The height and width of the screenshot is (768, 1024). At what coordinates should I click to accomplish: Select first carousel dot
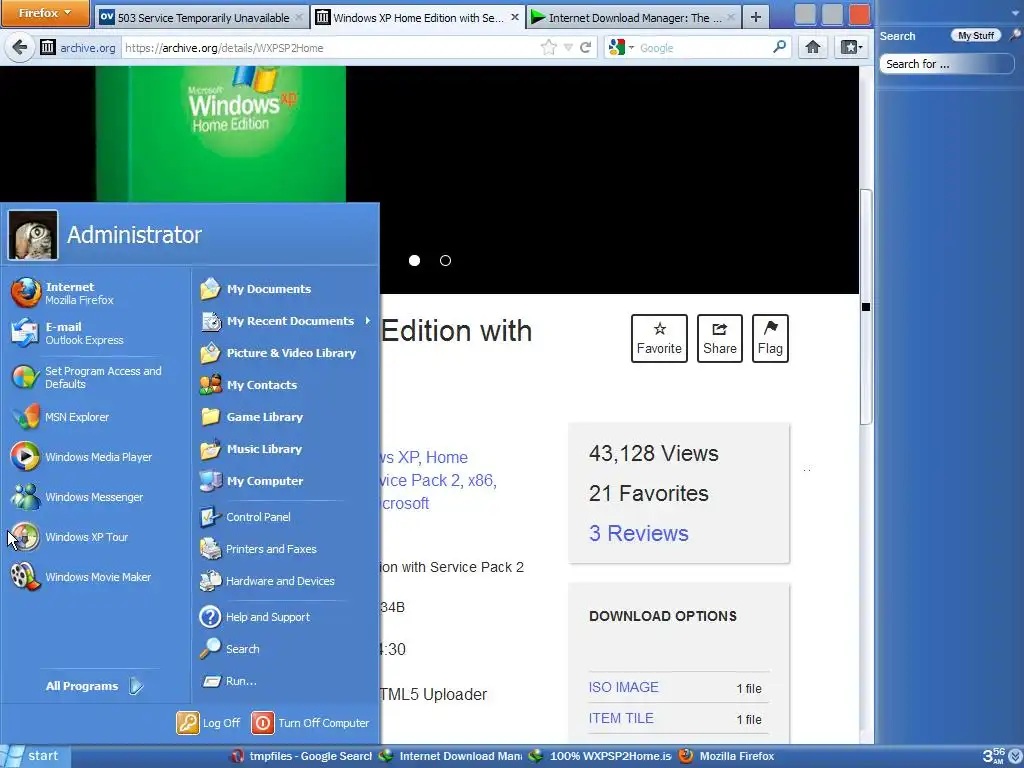coord(414,261)
